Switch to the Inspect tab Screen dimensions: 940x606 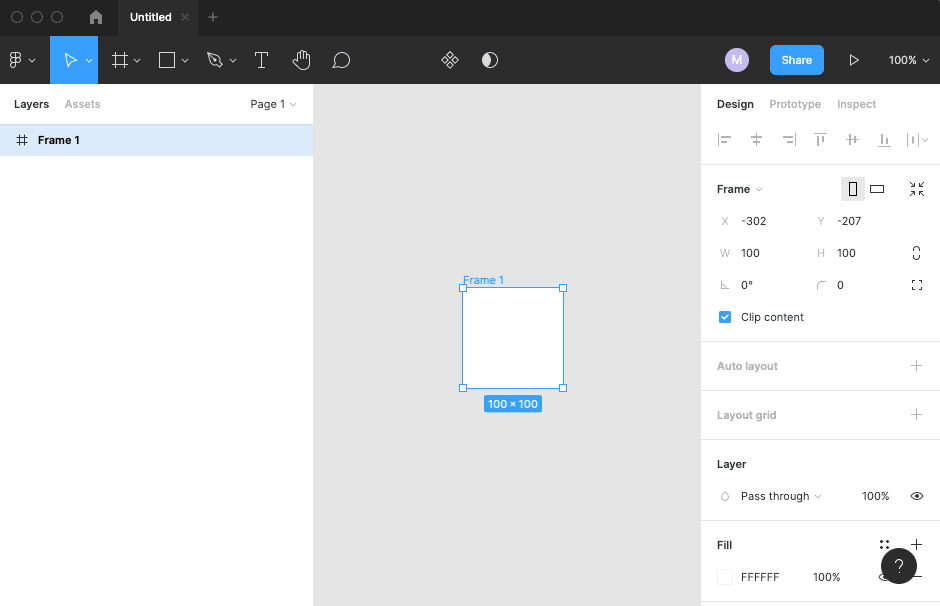pos(856,104)
